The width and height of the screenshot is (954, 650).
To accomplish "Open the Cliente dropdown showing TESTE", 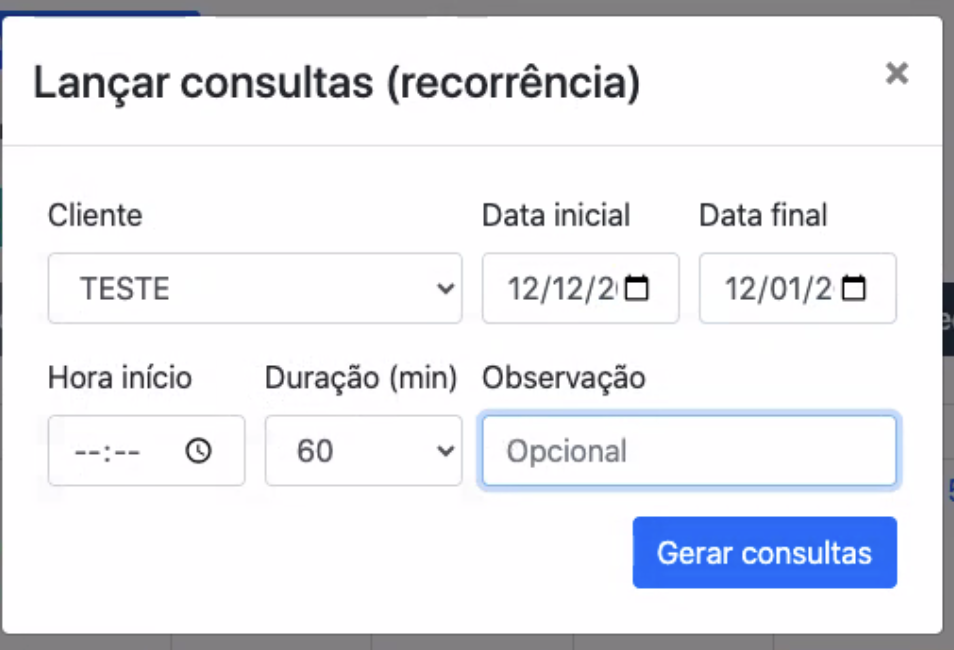I will point(255,289).
